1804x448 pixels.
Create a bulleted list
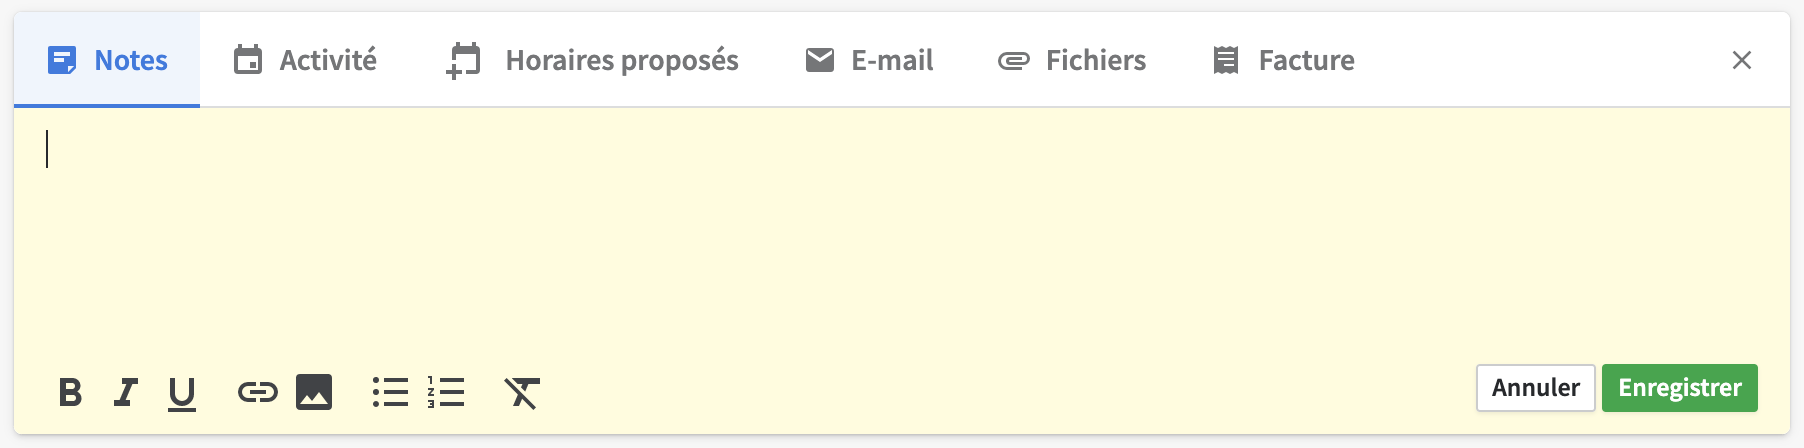point(390,392)
